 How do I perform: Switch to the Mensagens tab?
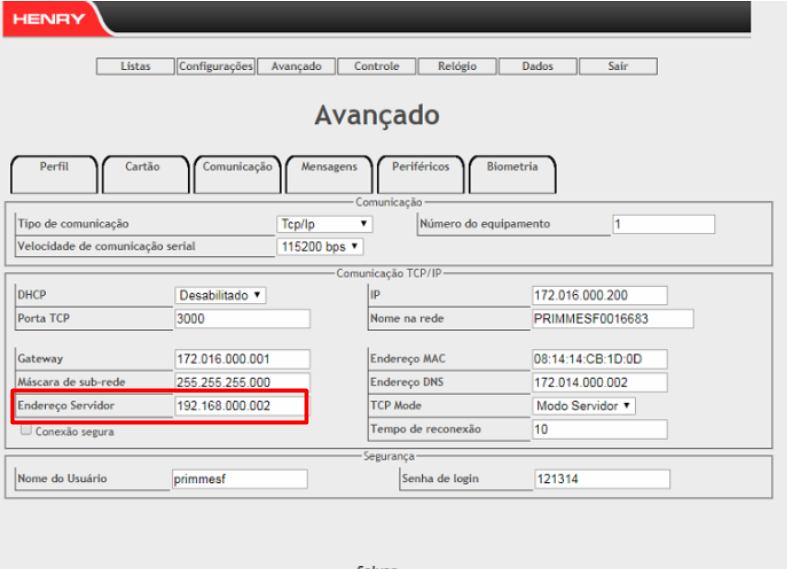[329, 174]
